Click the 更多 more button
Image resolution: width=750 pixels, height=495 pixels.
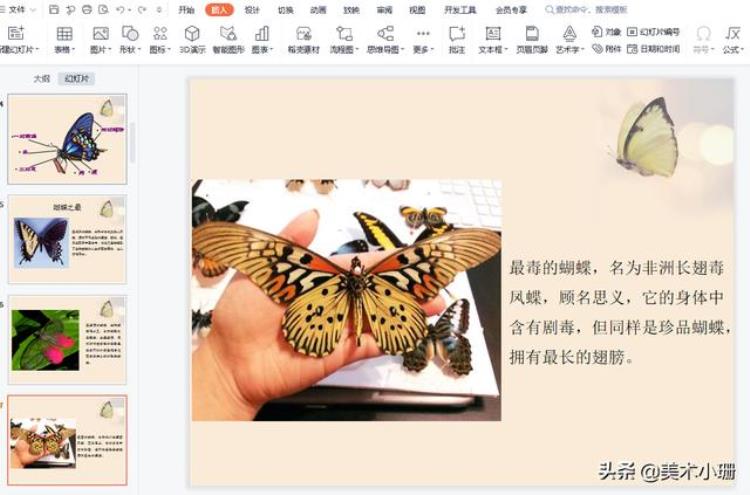click(423, 39)
